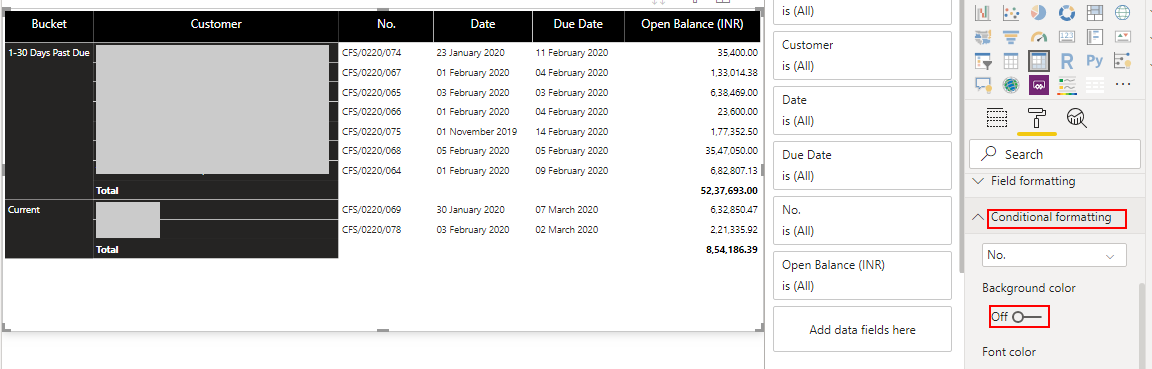Choose the funnel chart visualization icon
This screenshot has width=1152, height=369.
(x=1010, y=37)
